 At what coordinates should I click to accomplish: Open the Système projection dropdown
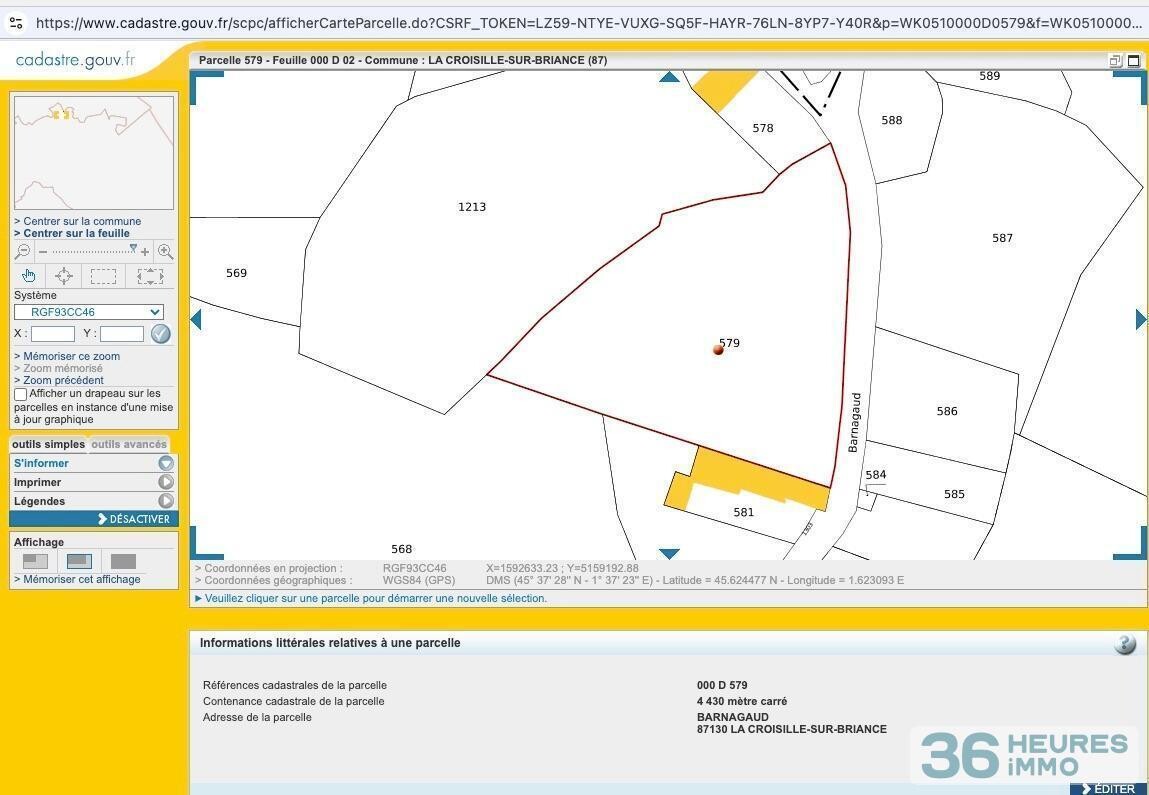click(89, 312)
